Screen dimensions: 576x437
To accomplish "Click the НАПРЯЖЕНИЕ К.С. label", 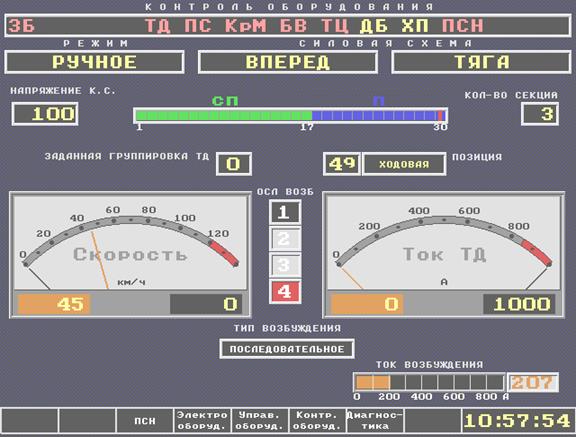I will coord(63,91).
